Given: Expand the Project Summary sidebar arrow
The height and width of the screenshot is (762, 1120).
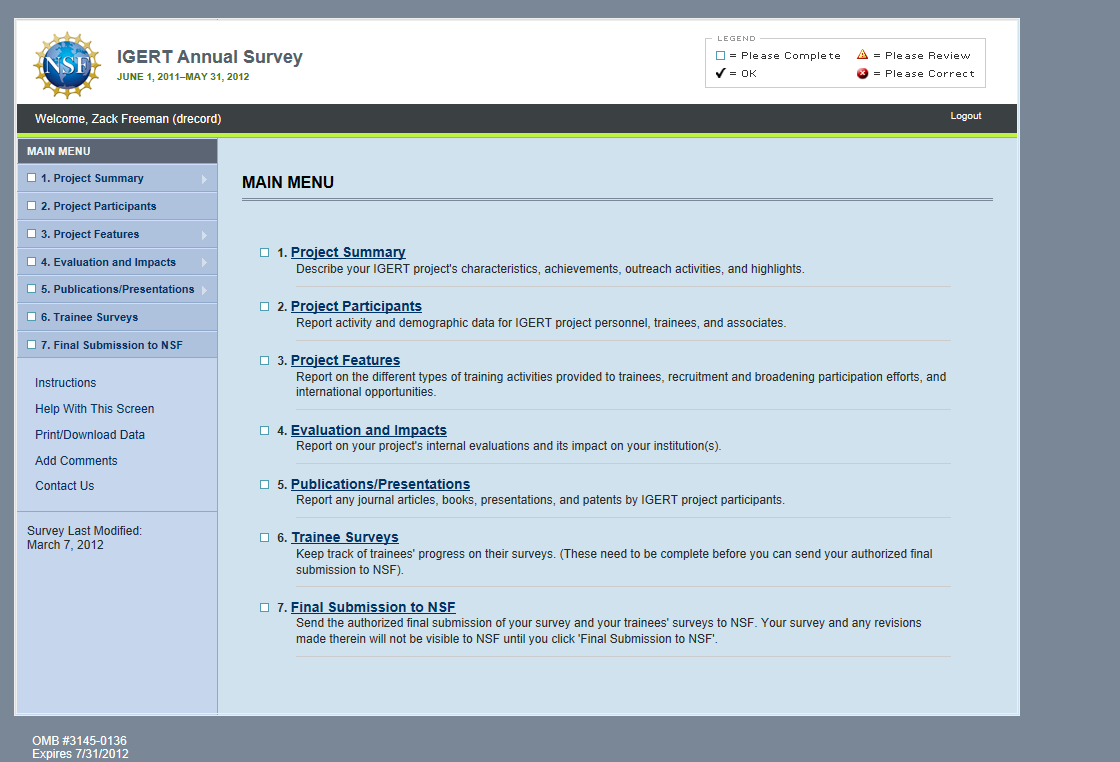Looking at the screenshot, I should pos(204,179).
